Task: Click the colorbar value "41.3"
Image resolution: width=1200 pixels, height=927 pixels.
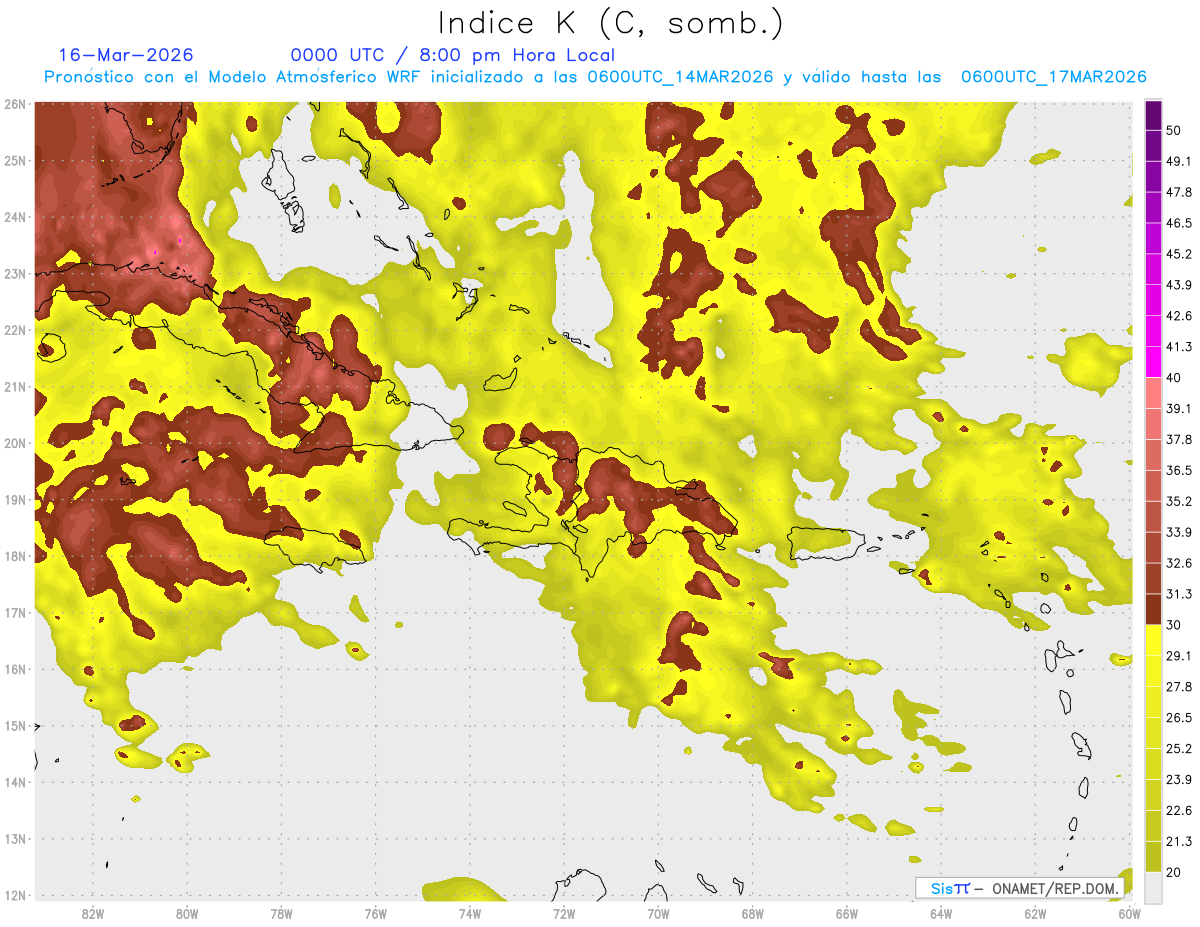Action: [x=1179, y=346]
